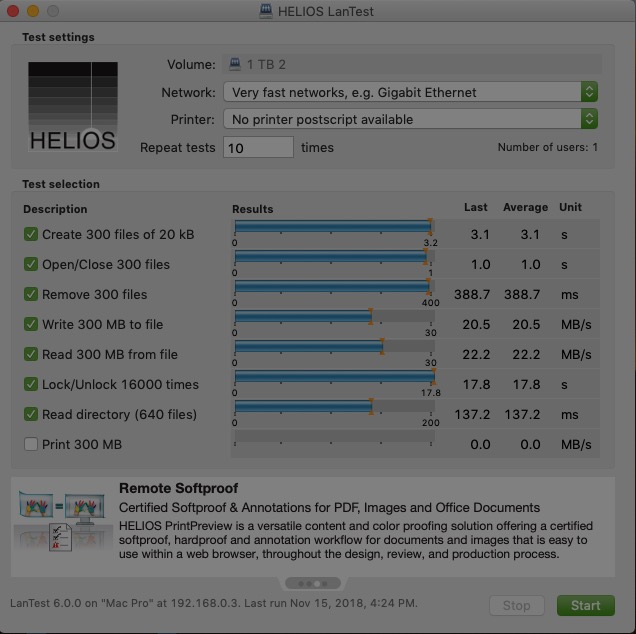
Task: Click the 22.2 last value for Read 300 MB
Action: coord(476,354)
